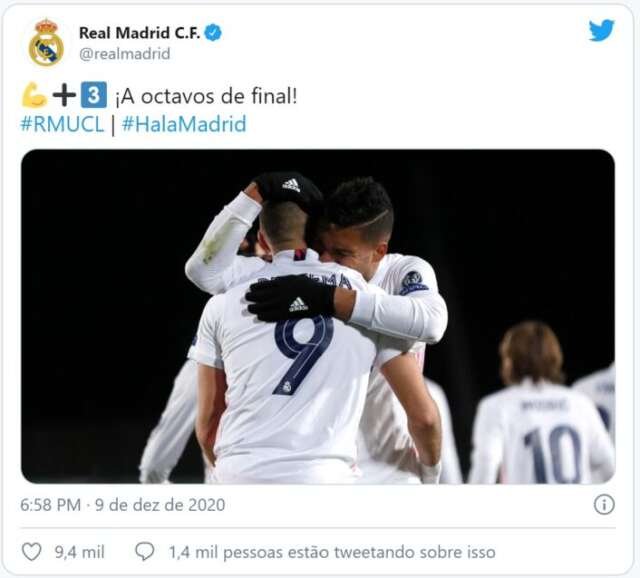This screenshot has height=578, width=640.
Task: Click the blue verified badge
Action: (213, 33)
